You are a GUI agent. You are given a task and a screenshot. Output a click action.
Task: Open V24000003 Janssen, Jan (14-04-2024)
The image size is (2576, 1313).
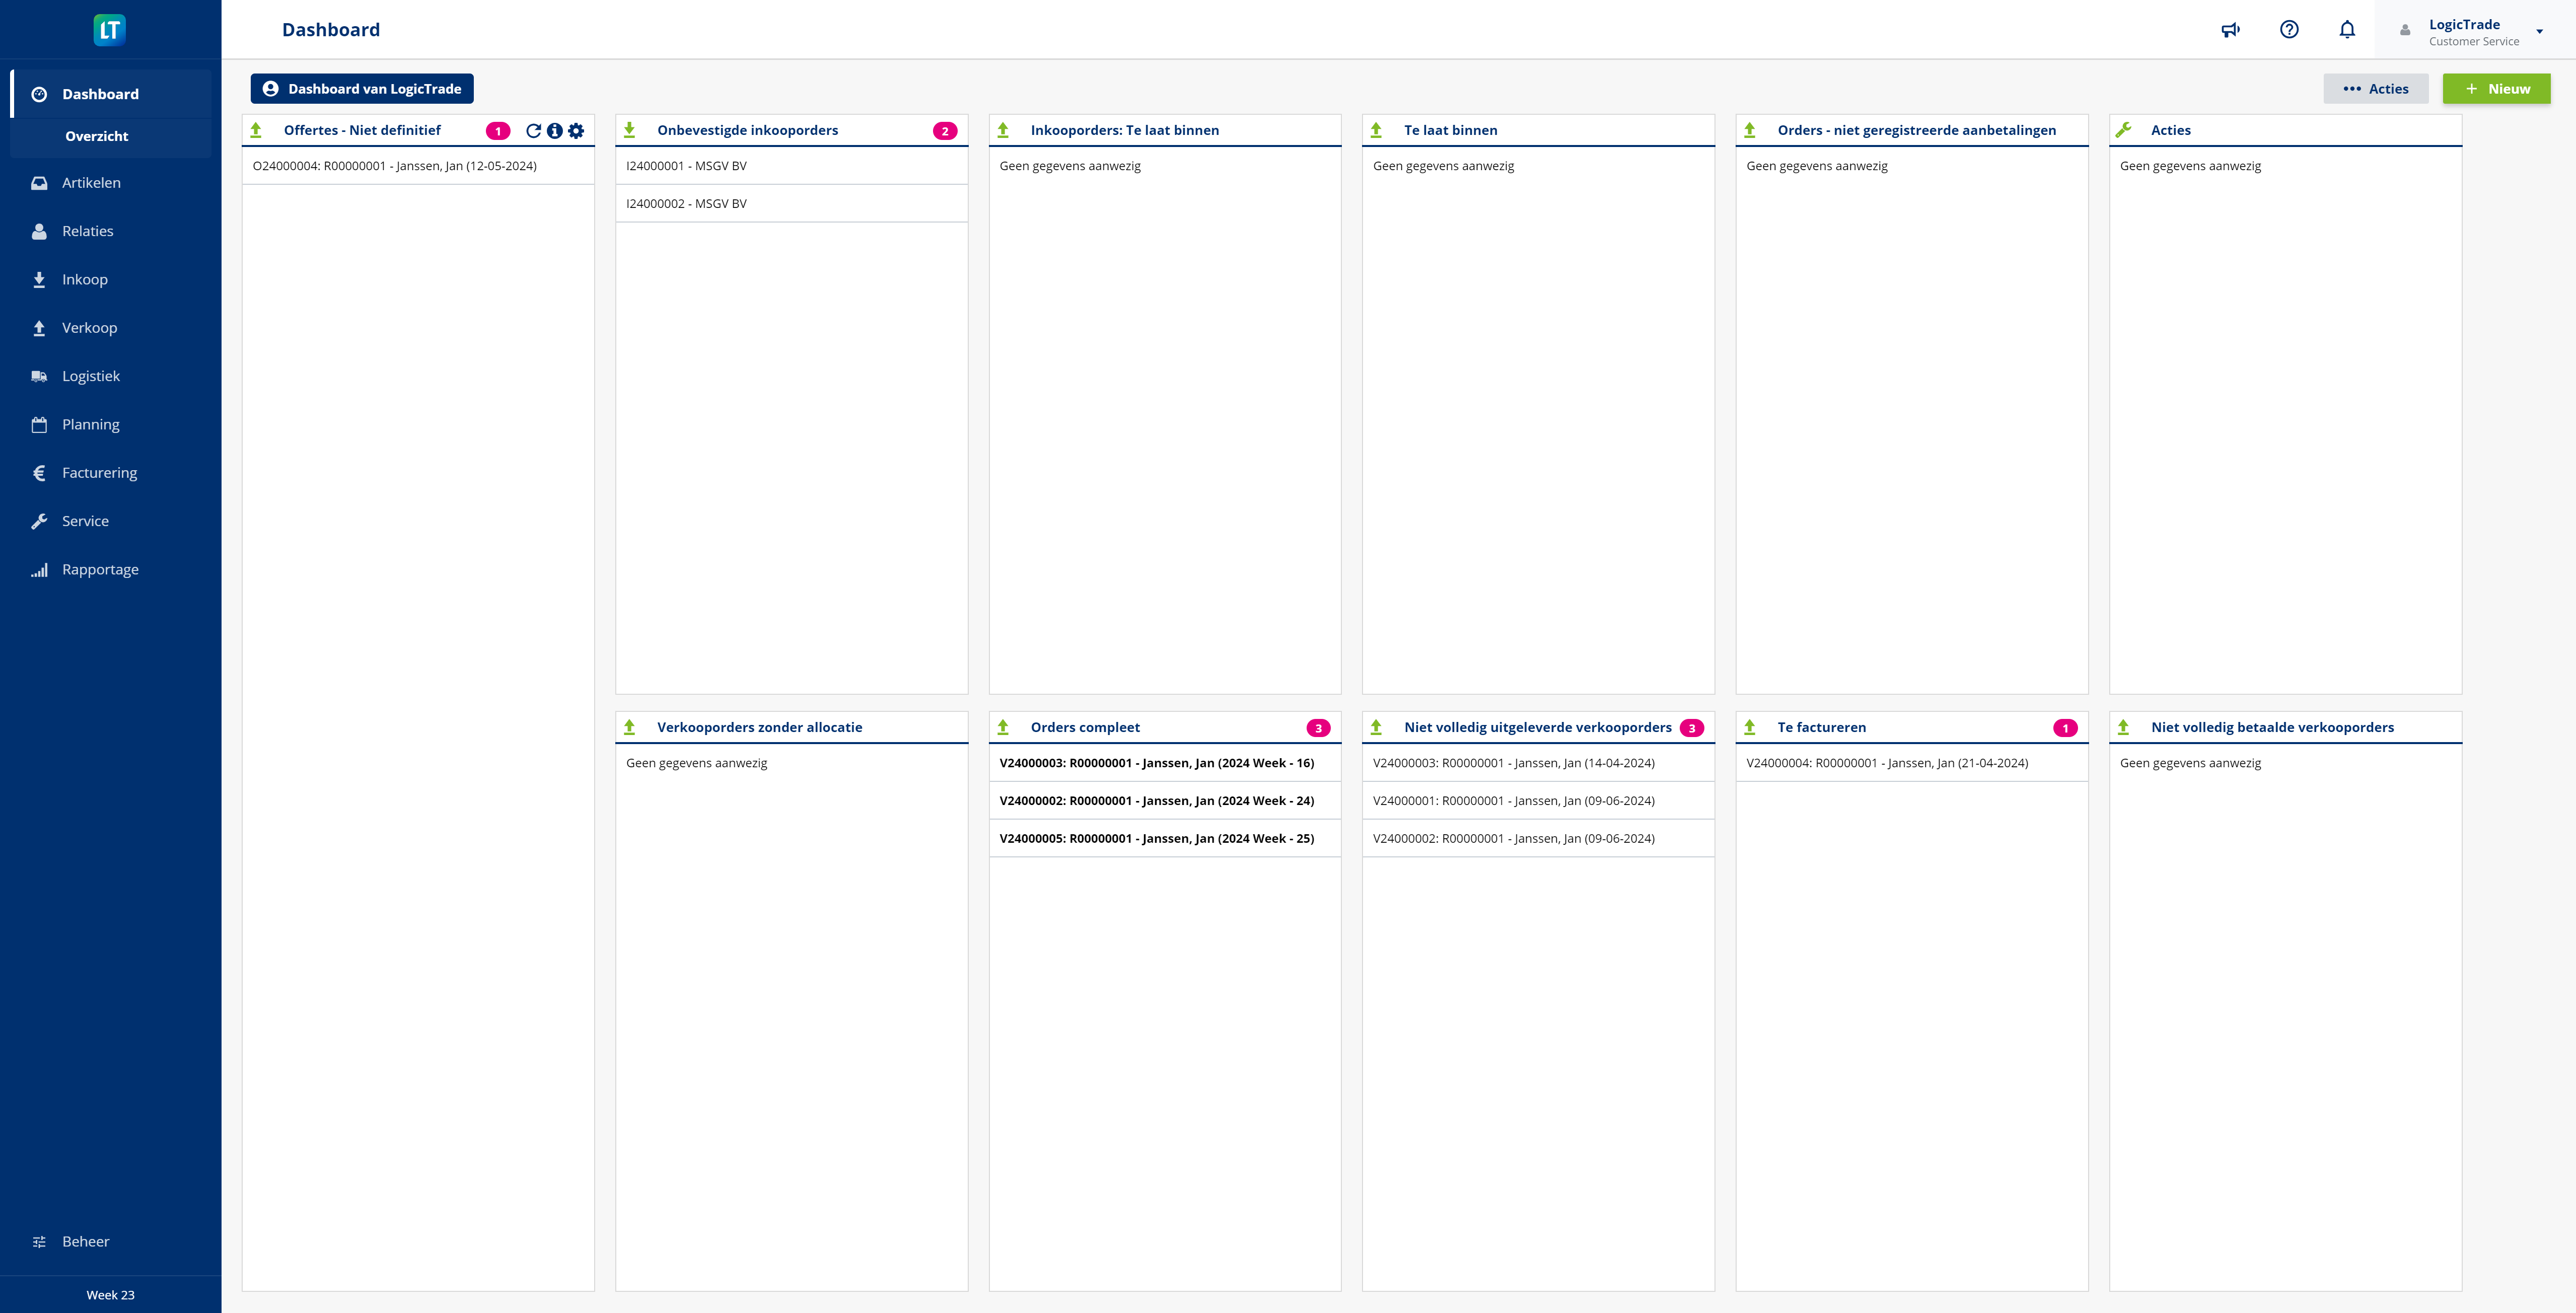click(1538, 763)
